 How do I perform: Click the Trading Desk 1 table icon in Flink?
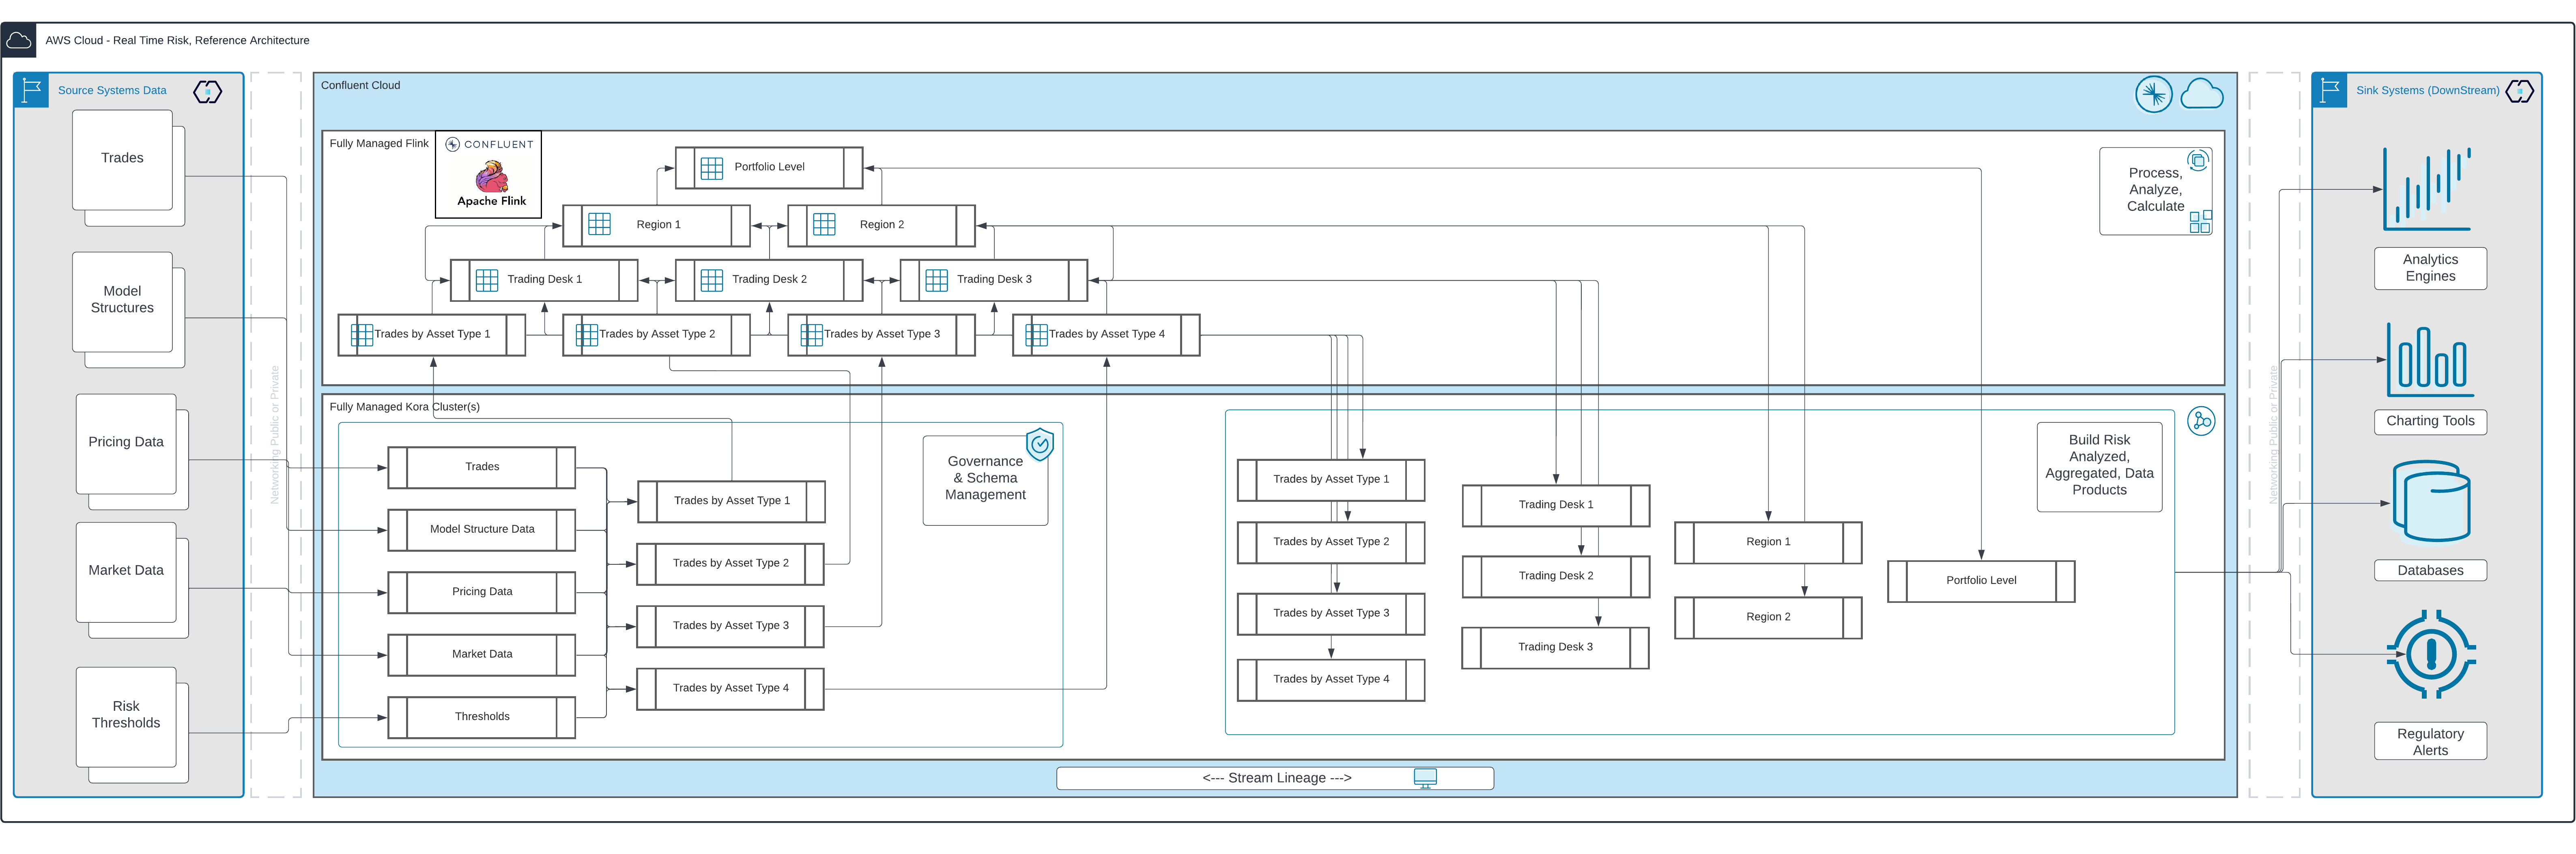point(487,280)
